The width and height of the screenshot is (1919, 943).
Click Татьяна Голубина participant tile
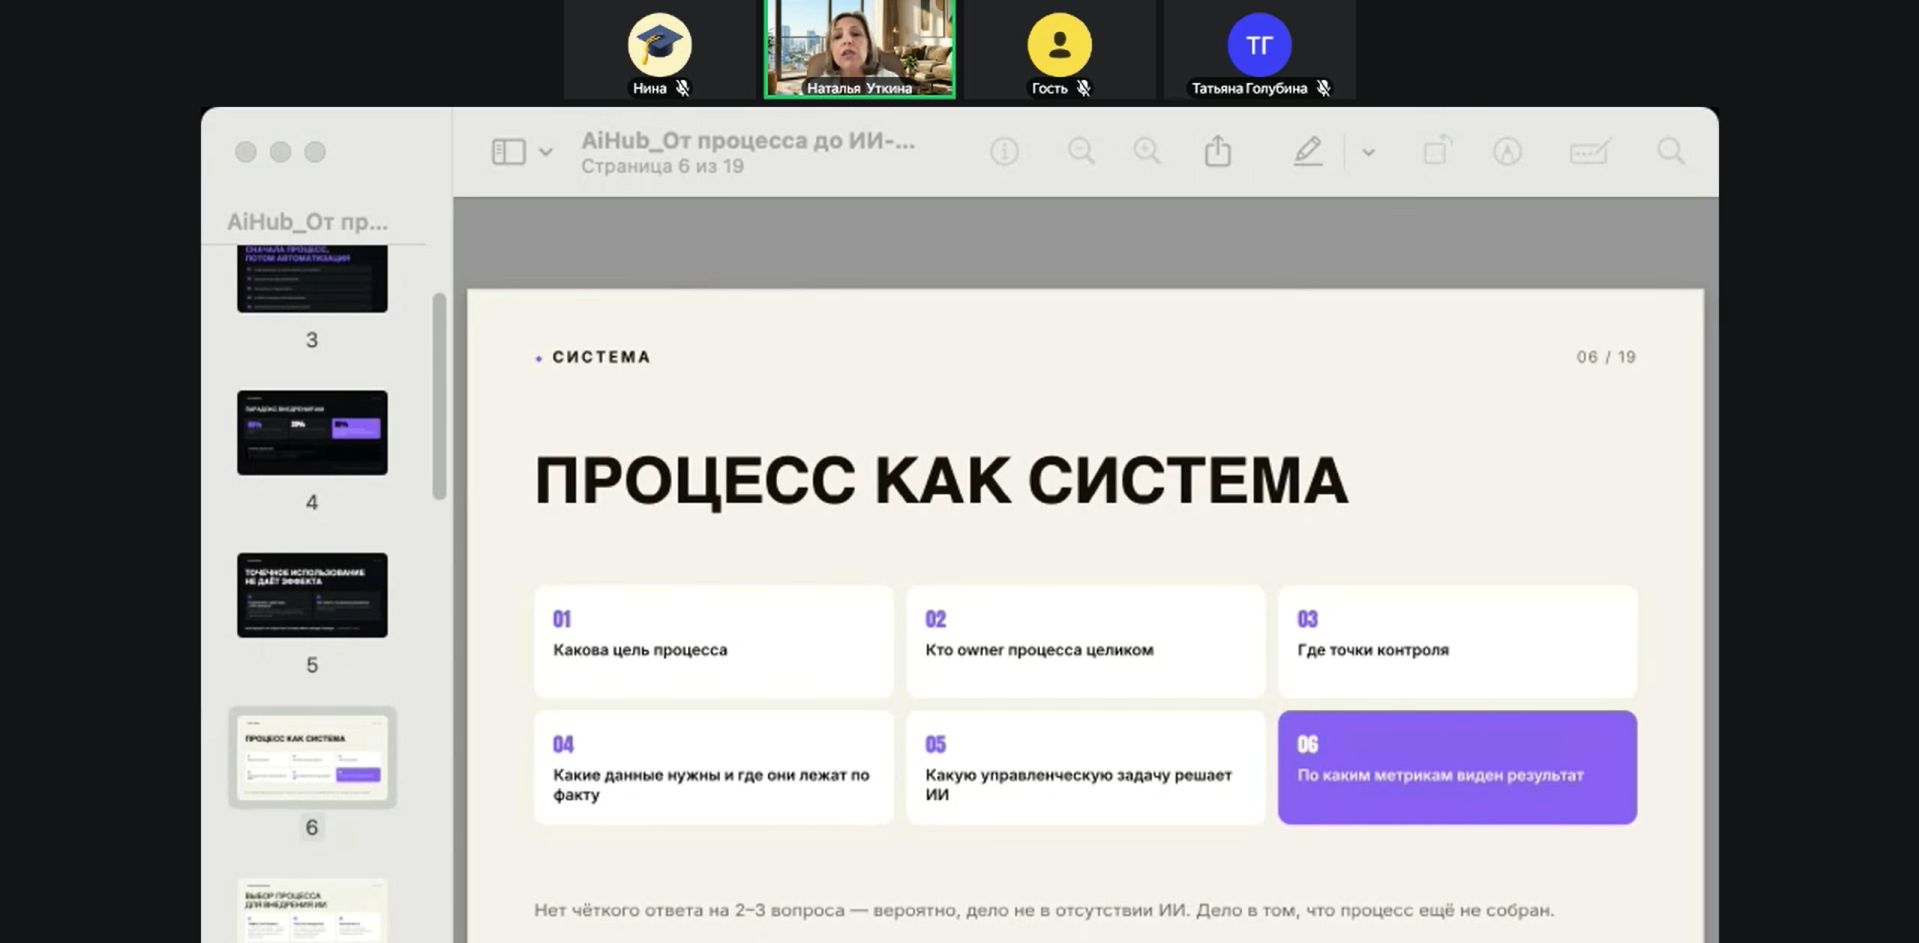tap(1259, 49)
